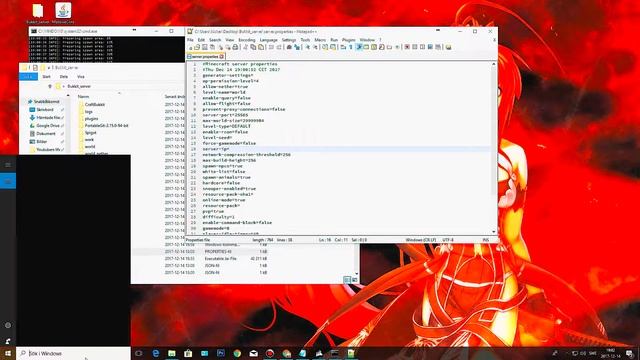The width and height of the screenshot is (640, 360).
Task: Click the Up arrow in Explorer address bar
Action: point(50,87)
